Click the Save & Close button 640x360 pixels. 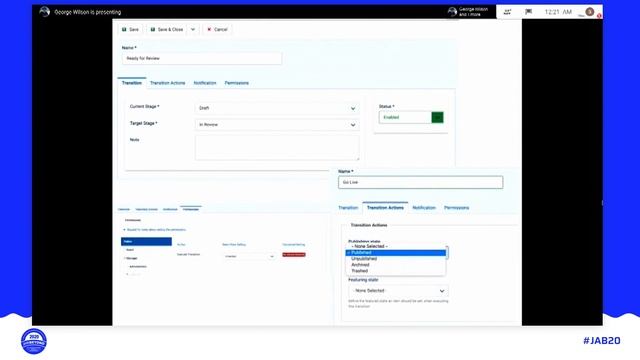[167, 29]
